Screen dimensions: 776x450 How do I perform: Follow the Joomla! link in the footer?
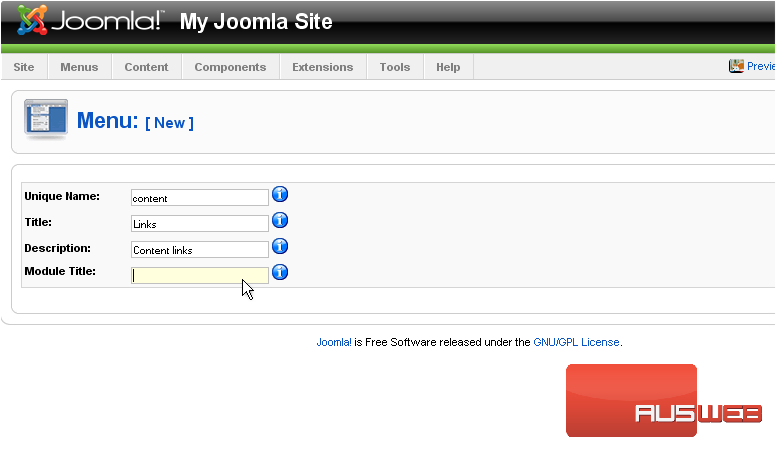click(x=334, y=342)
